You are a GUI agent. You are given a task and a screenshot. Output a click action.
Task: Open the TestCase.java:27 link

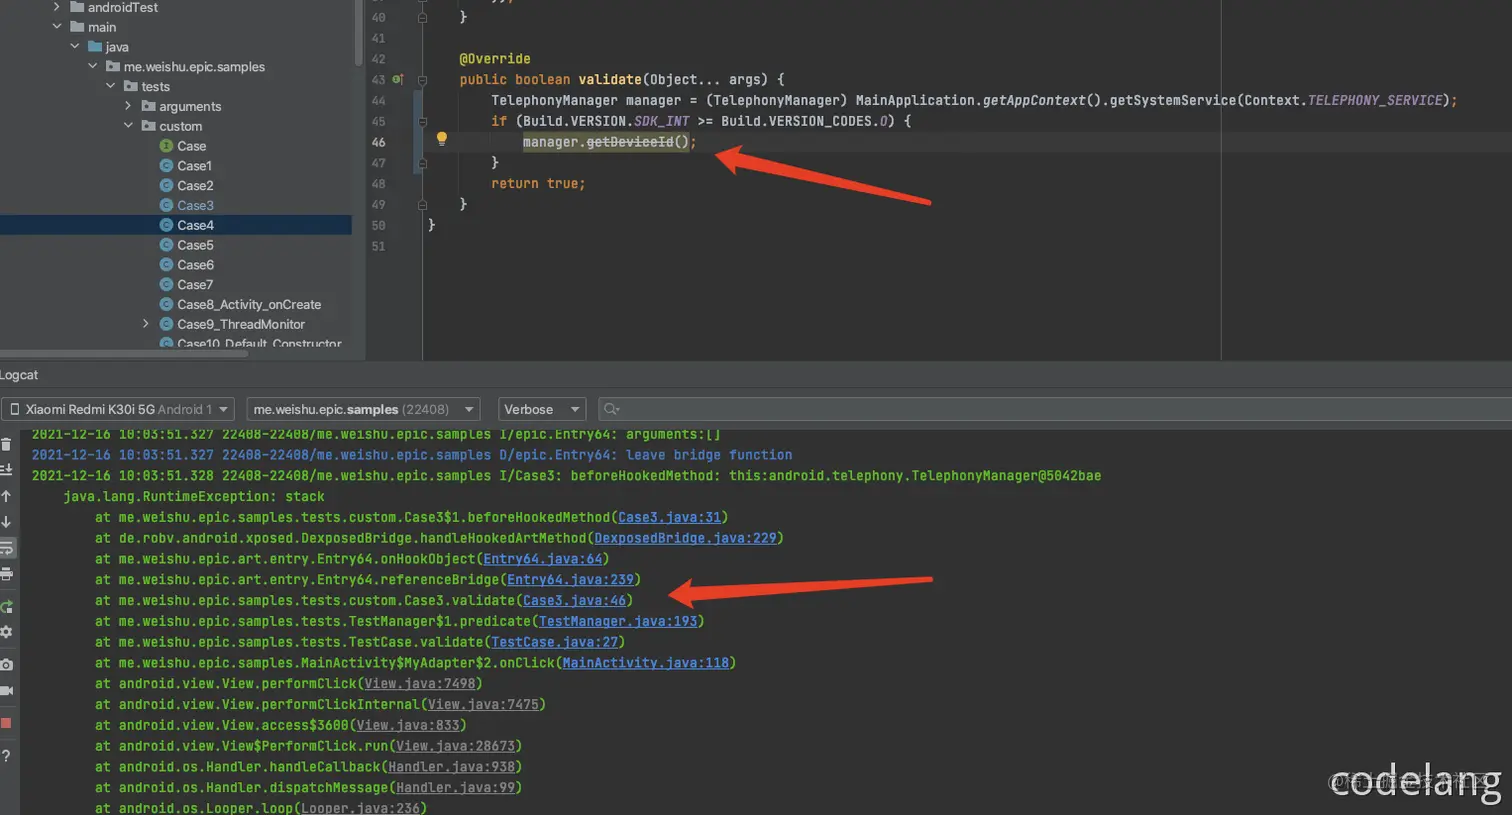[x=554, y=642]
